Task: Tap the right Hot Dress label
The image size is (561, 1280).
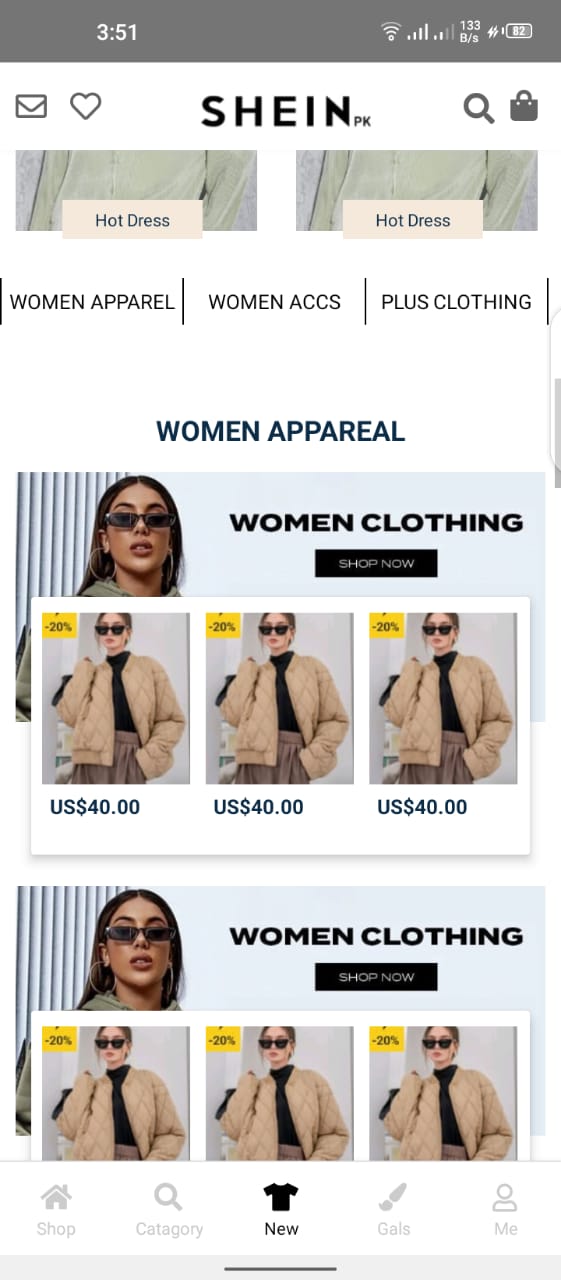Action: pyautogui.click(x=413, y=220)
